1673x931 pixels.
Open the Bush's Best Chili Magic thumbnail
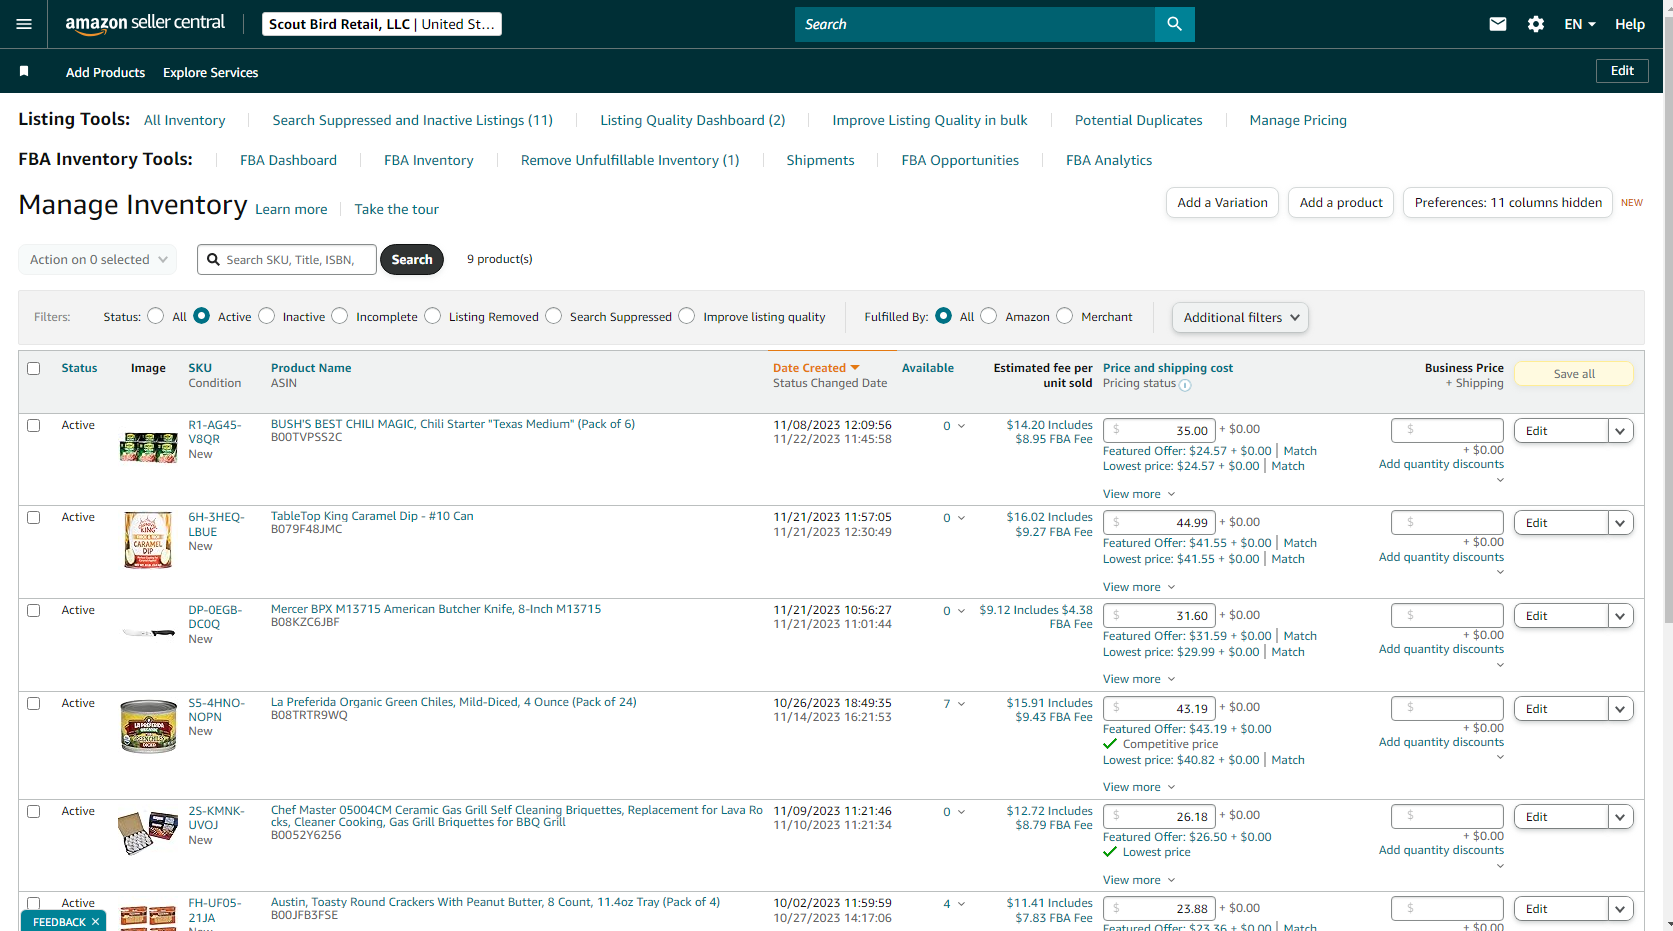148,447
